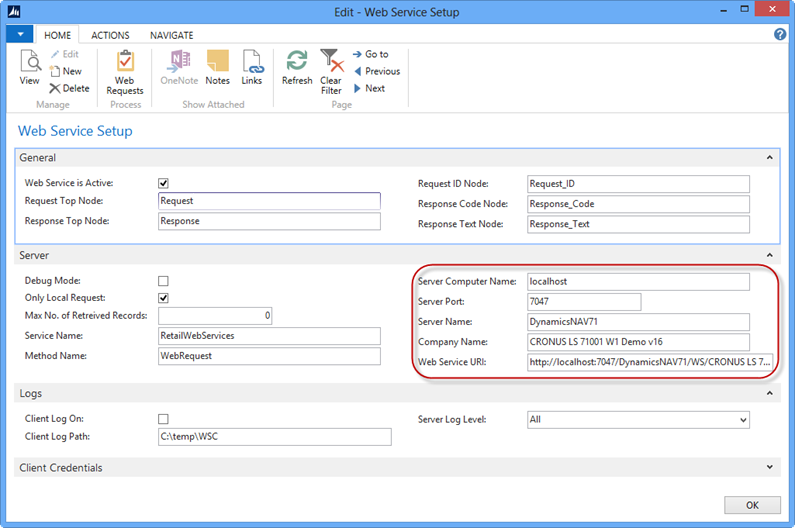This screenshot has width=795, height=528.
Task: Collapse the General section
Action: click(769, 157)
